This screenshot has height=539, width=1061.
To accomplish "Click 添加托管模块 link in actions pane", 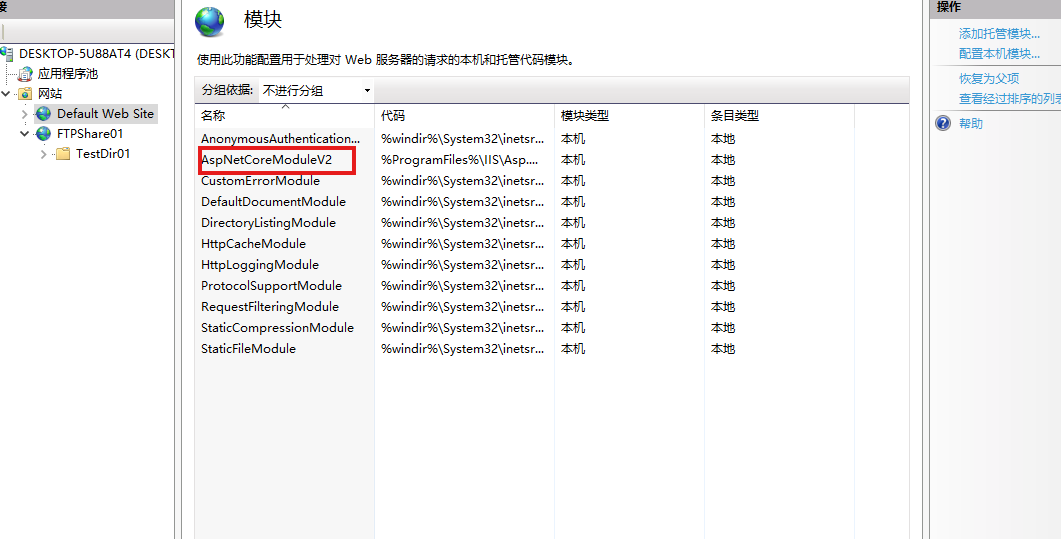I will click(998, 34).
